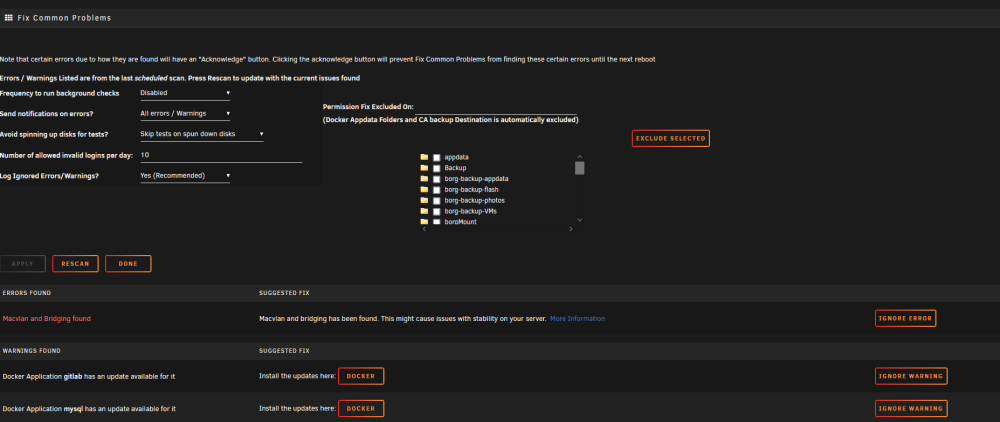This screenshot has height=422, width=1000.
Task: Click the appdata folder icon
Action: 424,157
